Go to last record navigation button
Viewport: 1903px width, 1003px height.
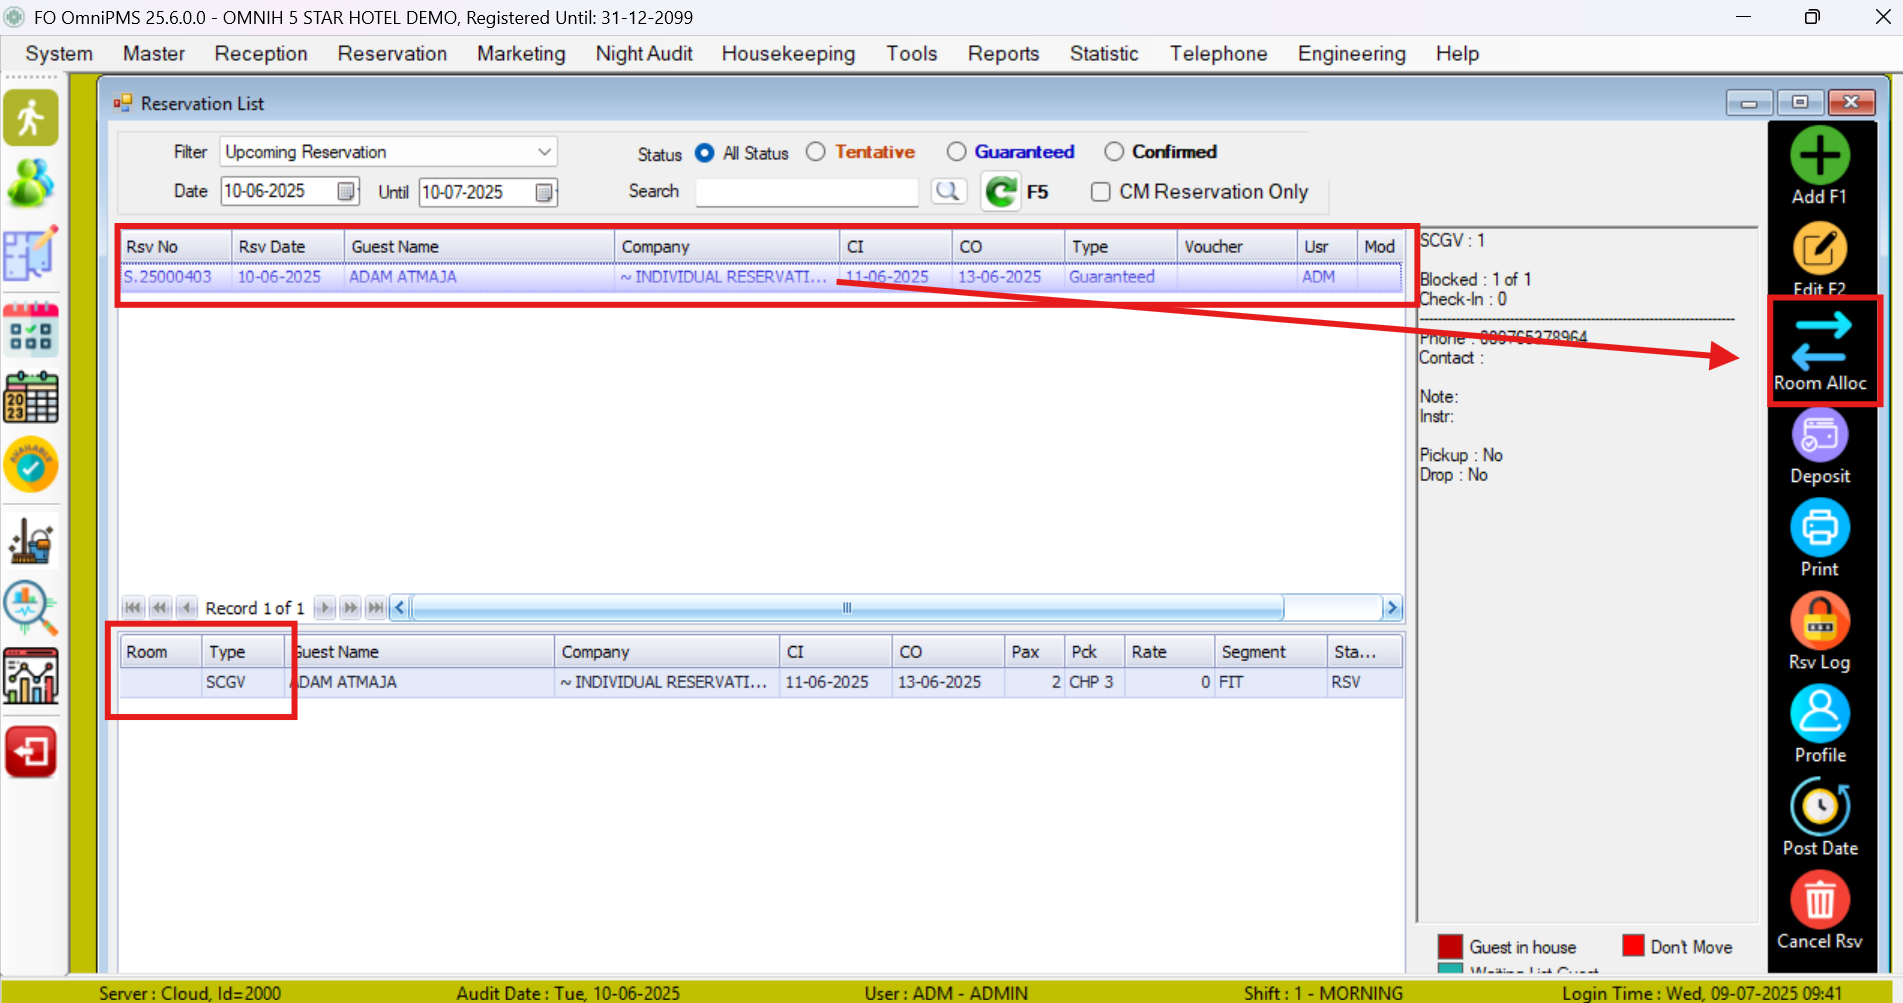(x=375, y=607)
